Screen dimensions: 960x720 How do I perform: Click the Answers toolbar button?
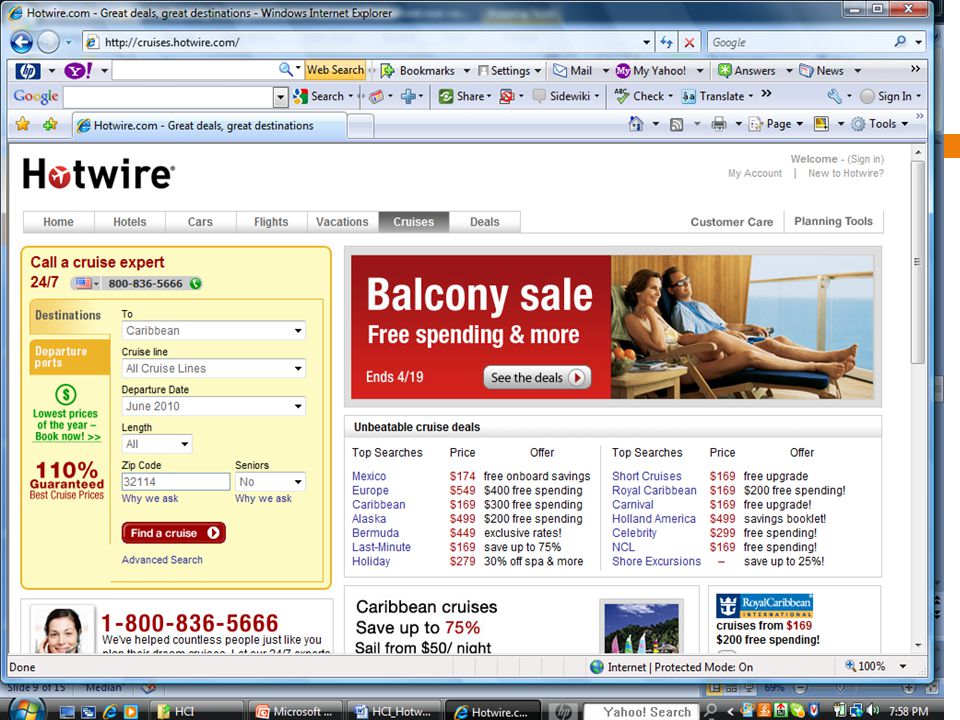coord(746,70)
